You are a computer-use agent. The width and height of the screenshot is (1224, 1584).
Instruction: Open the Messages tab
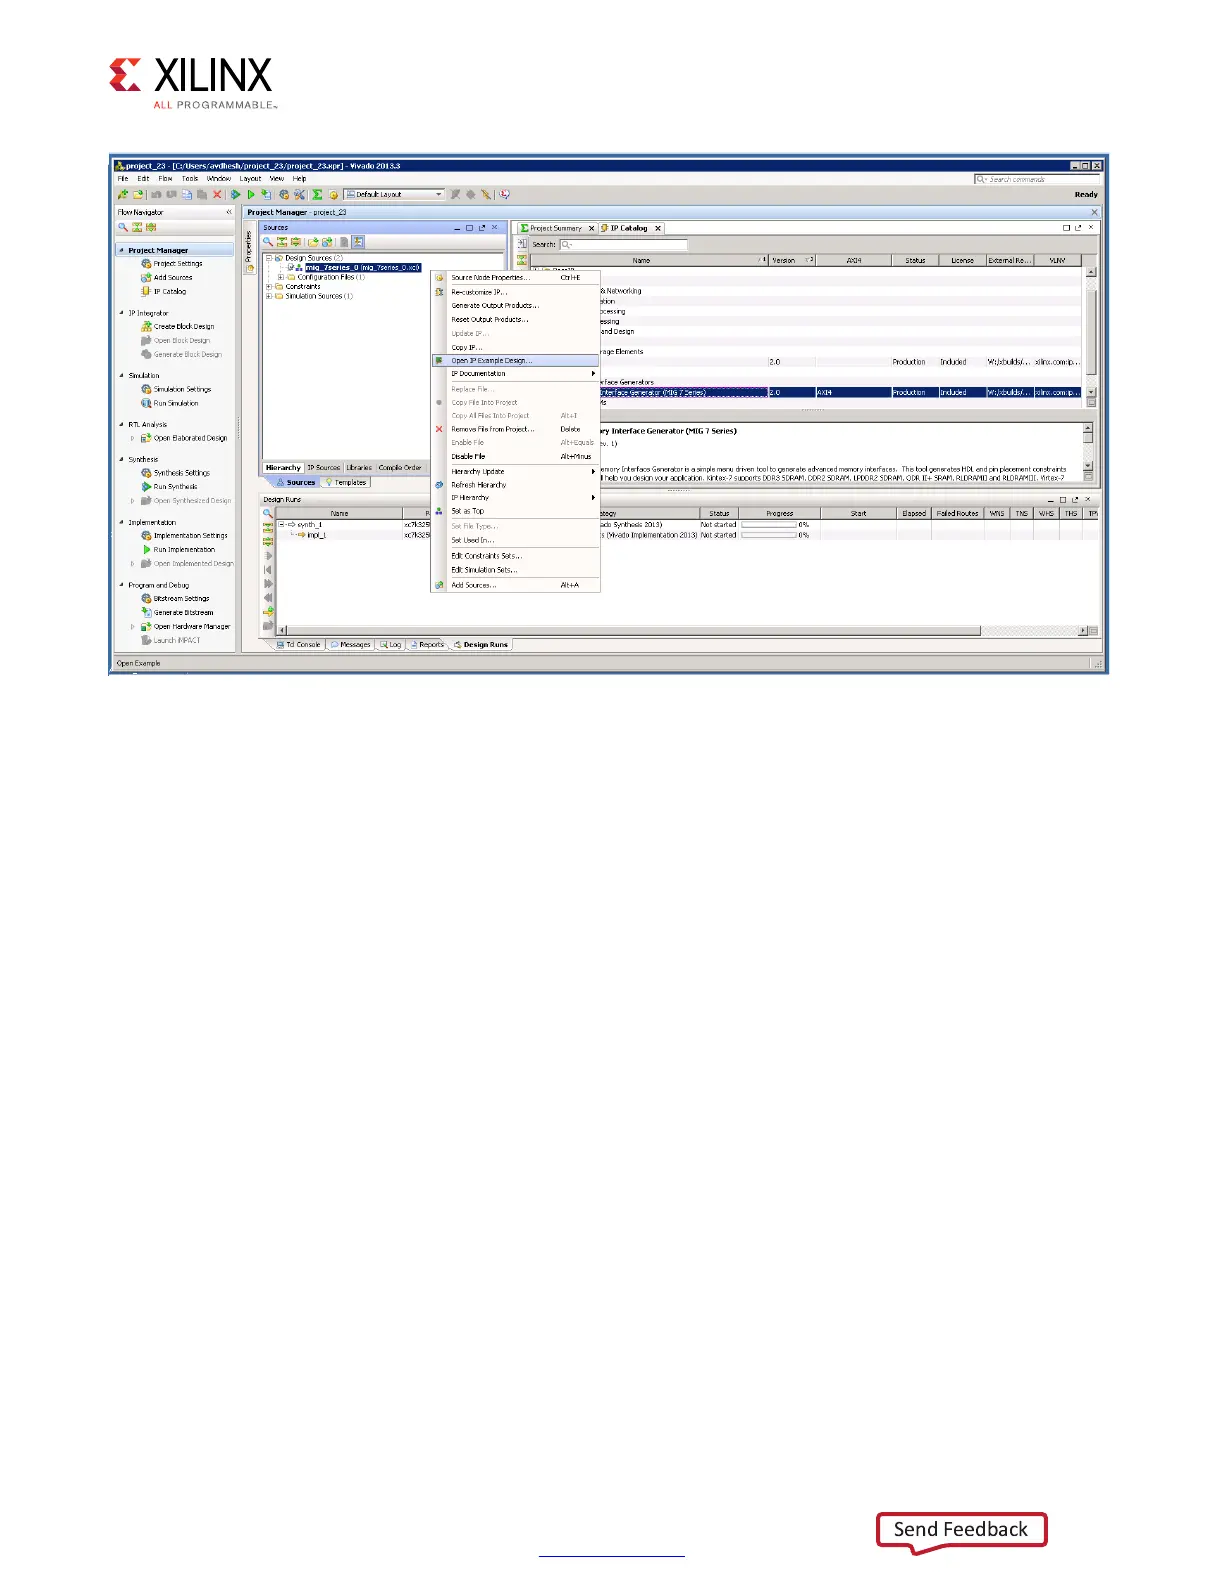351,645
